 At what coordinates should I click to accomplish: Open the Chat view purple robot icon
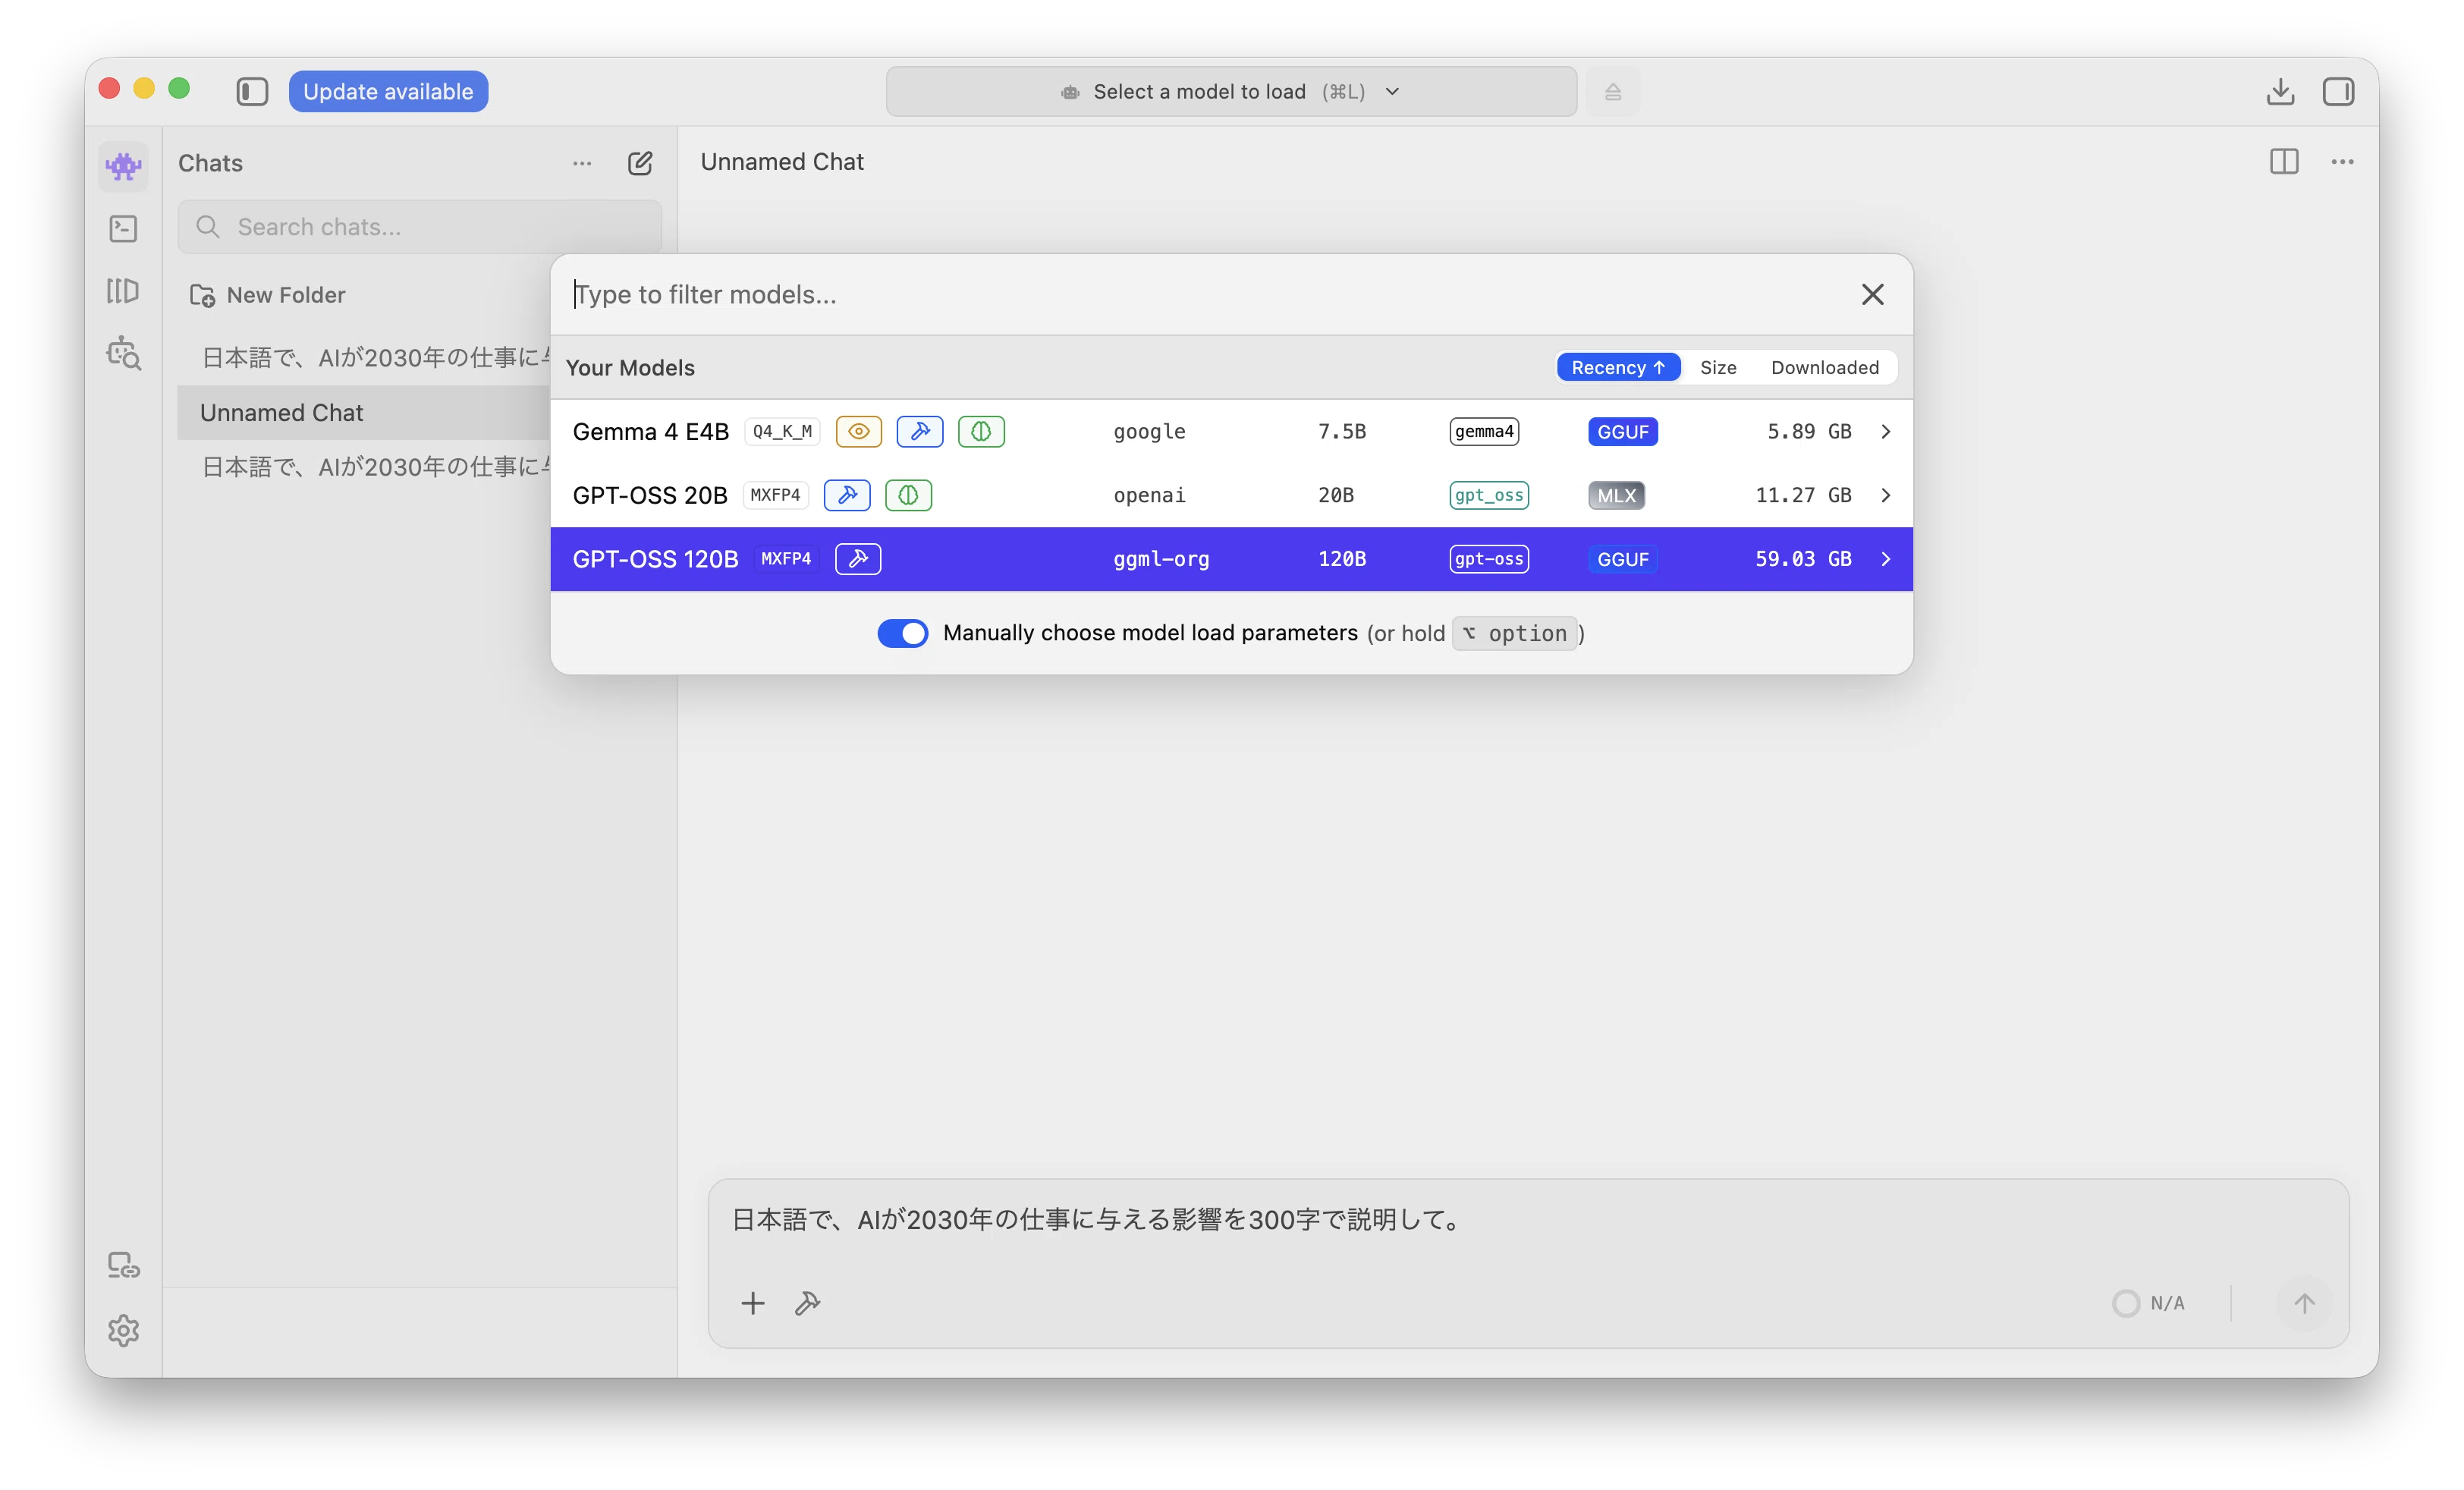point(123,165)
